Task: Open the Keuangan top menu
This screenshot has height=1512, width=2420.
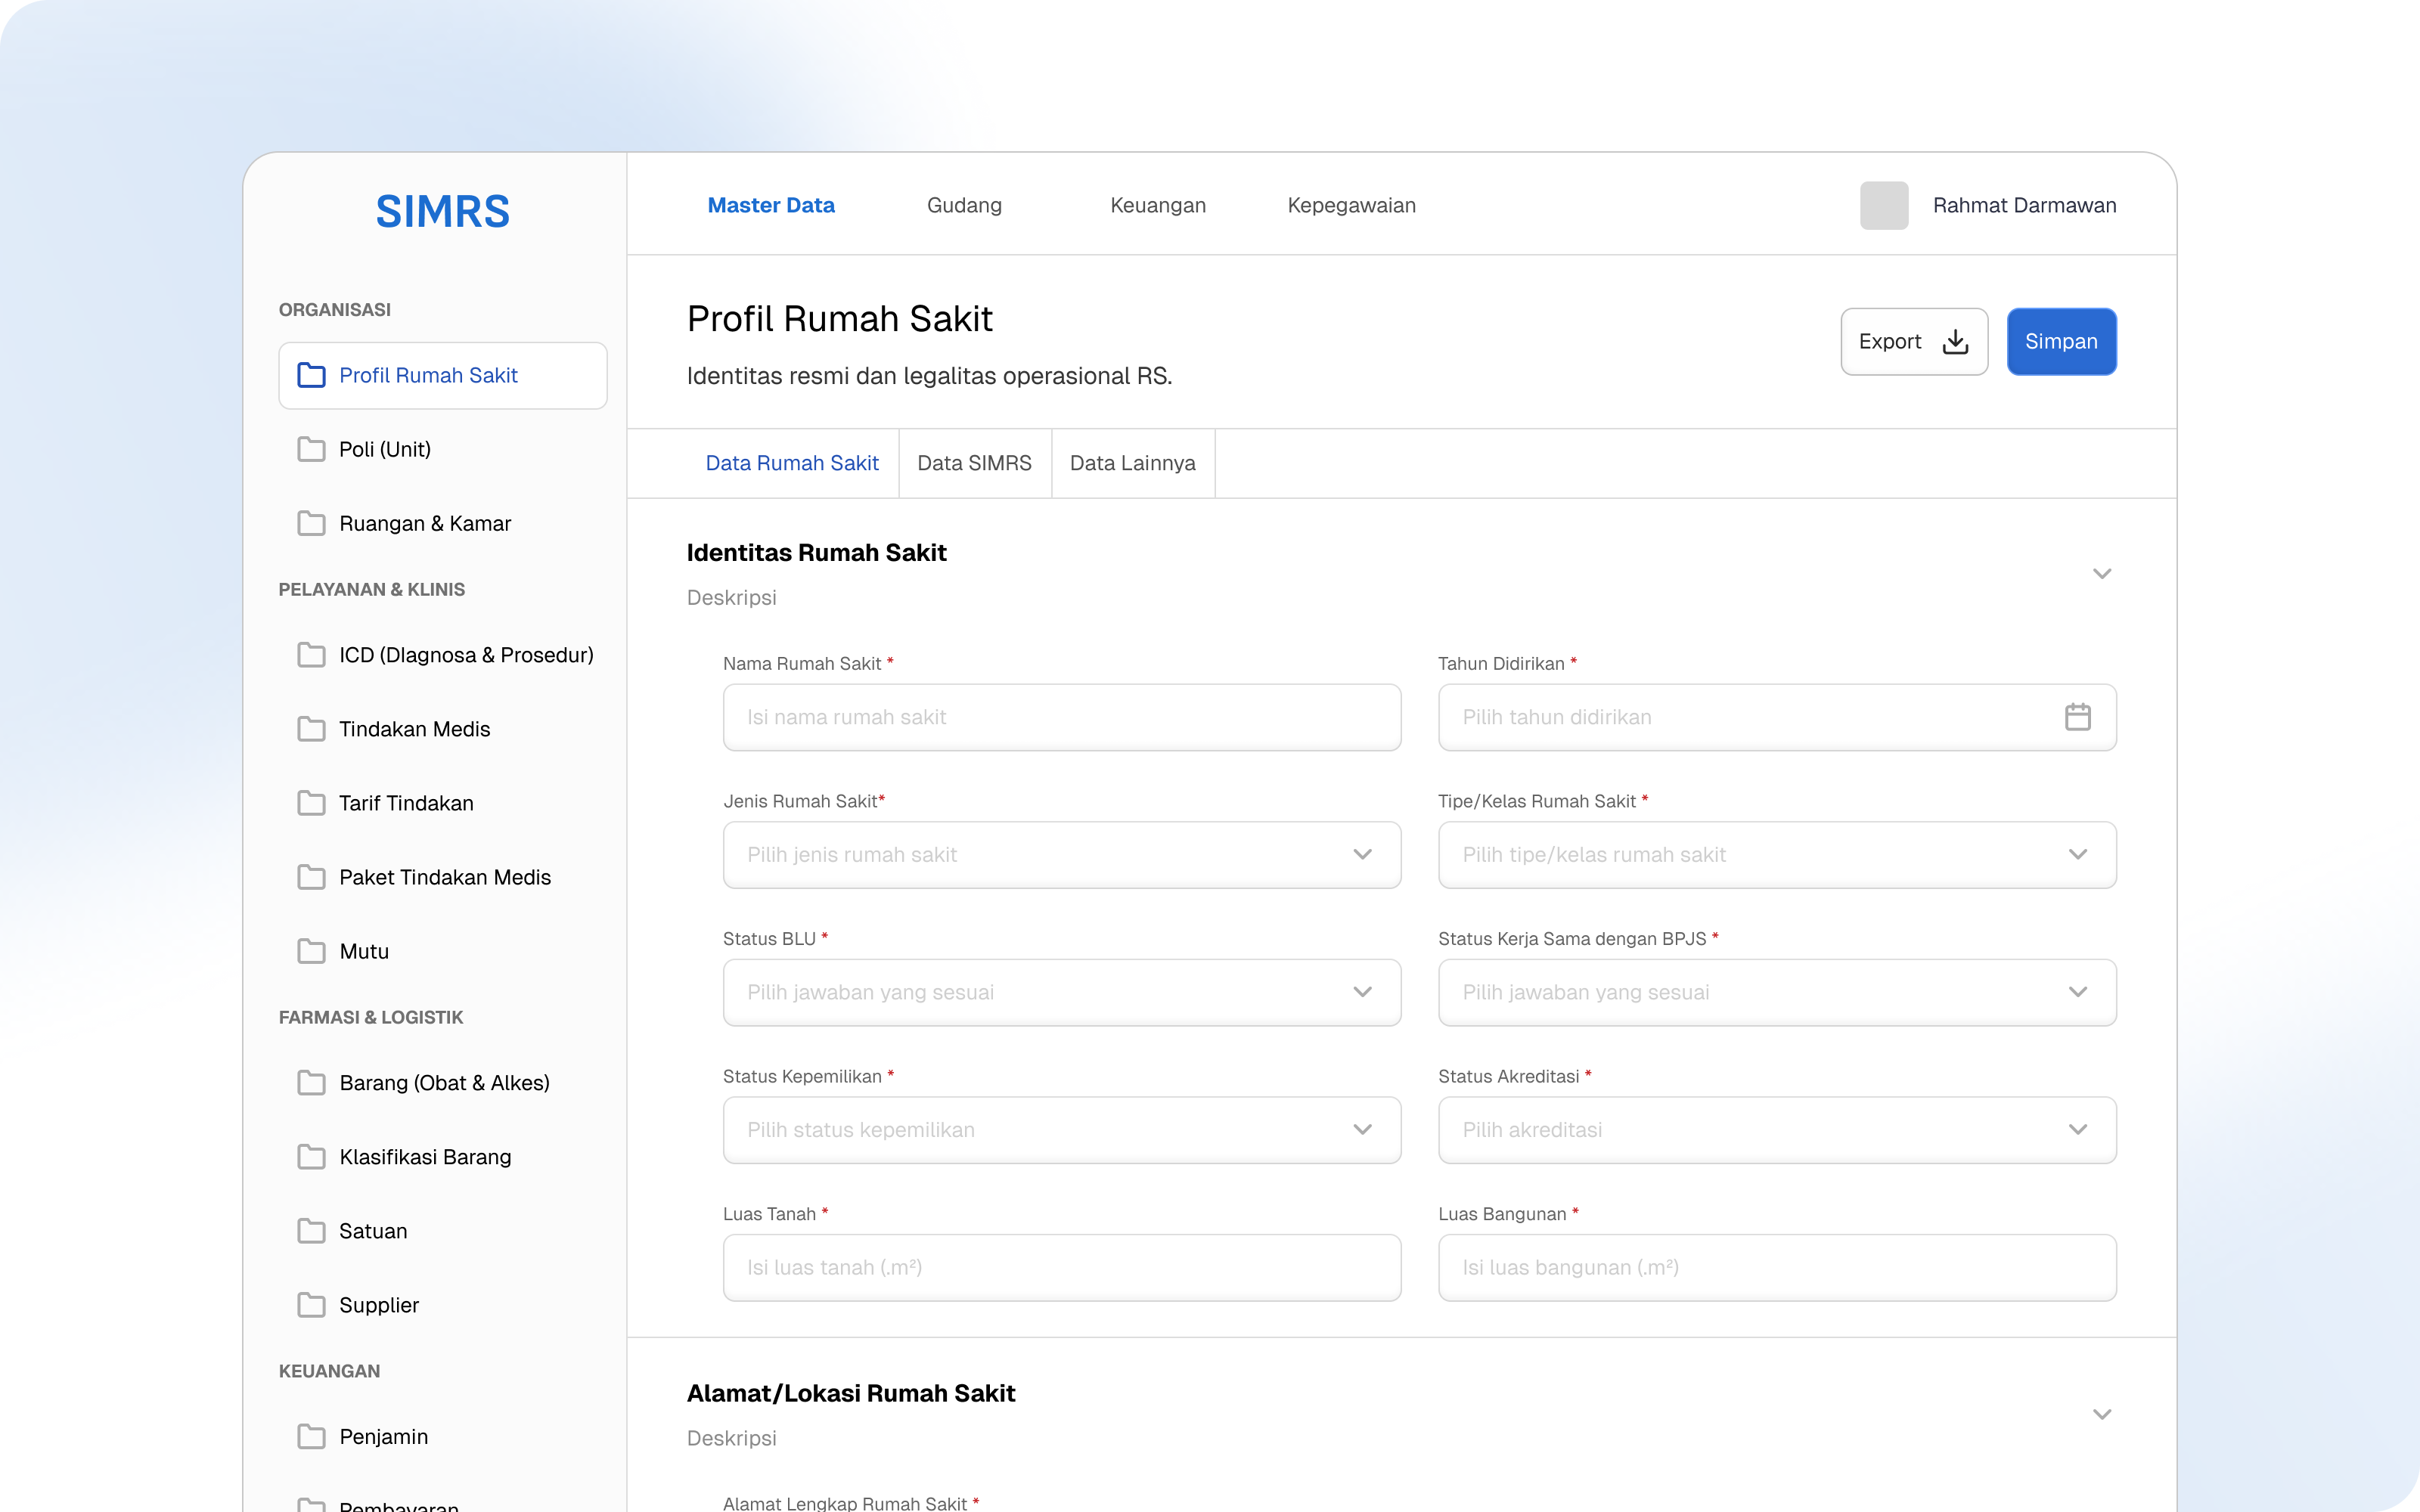Action: click(1158, 205)
